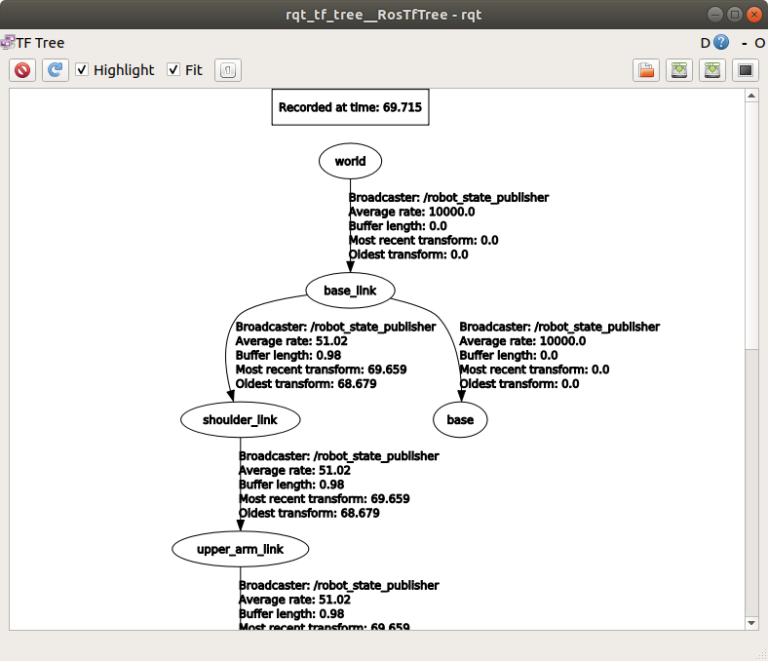The image size is (768, 661).
Task: Select the base_link frame node
Action: [x=350, y=290]
